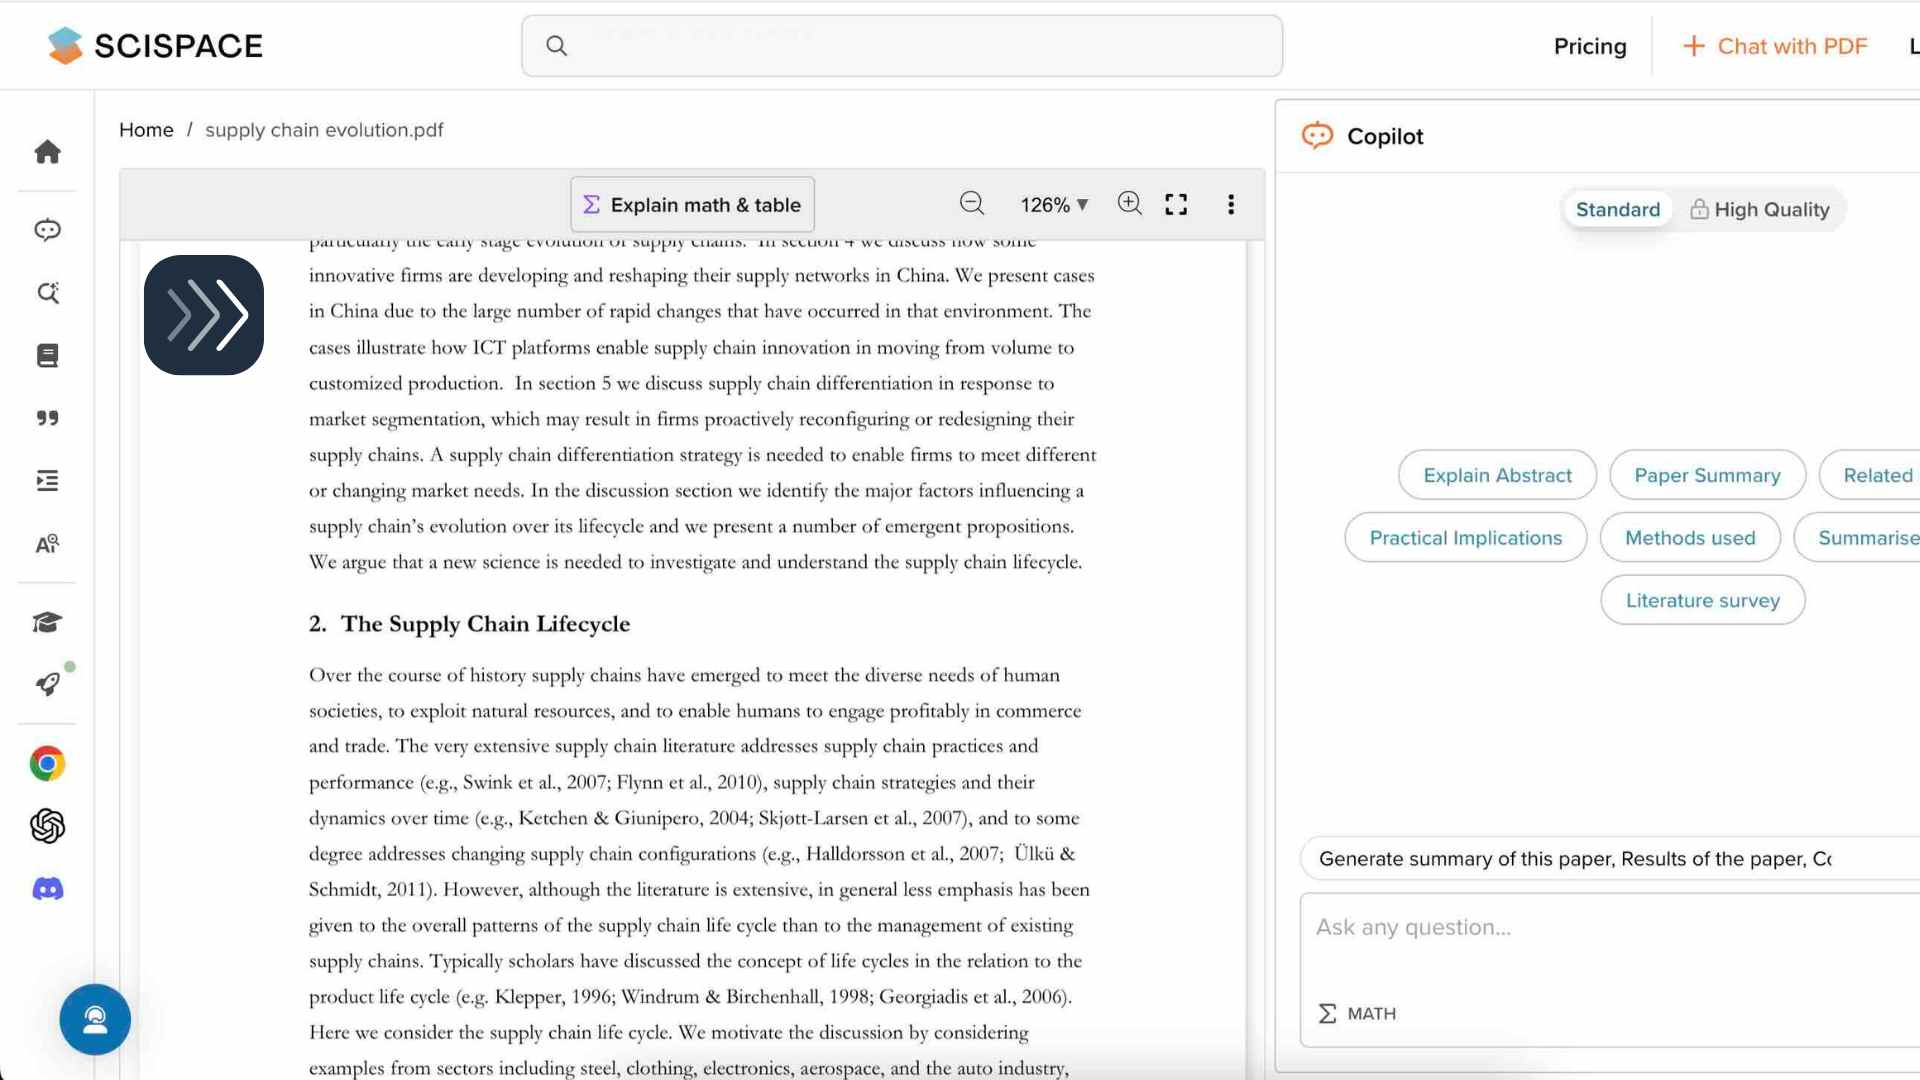This screenshot has height=1080, width=1920.
Task: Keep Copilot on Standard mode
Action: [1617, 209]
